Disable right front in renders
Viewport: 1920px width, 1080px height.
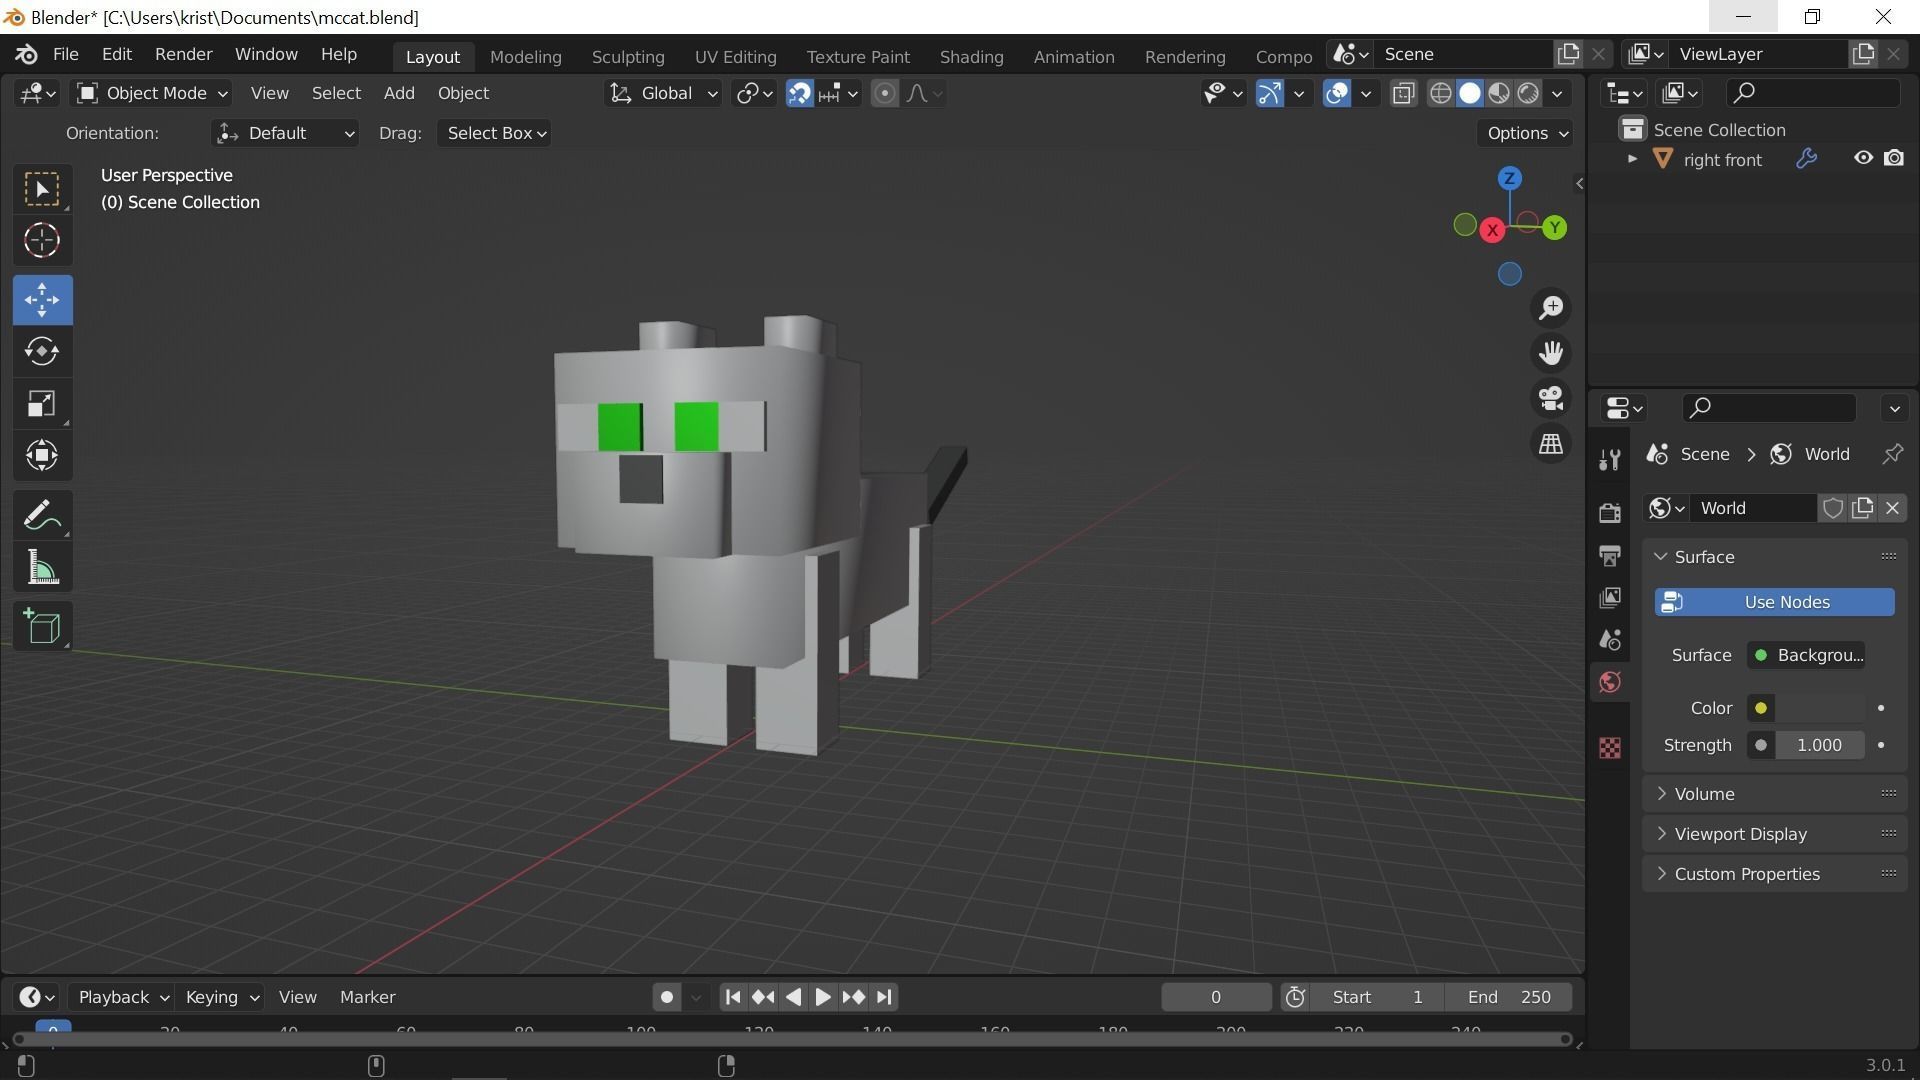(x=1894, y=158)
